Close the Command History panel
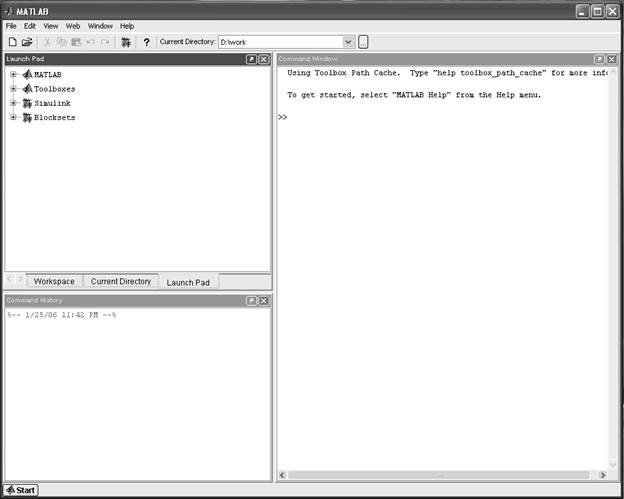The image size is (624, 499). tap(264, 300)
